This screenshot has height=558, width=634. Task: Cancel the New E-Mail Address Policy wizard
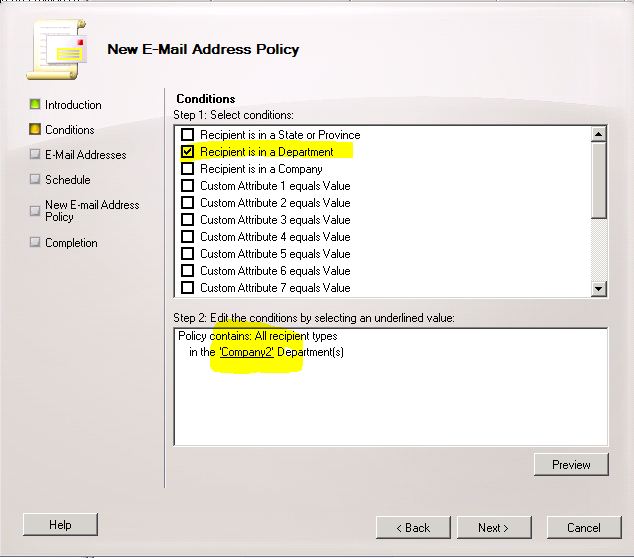tap(584, 528)
